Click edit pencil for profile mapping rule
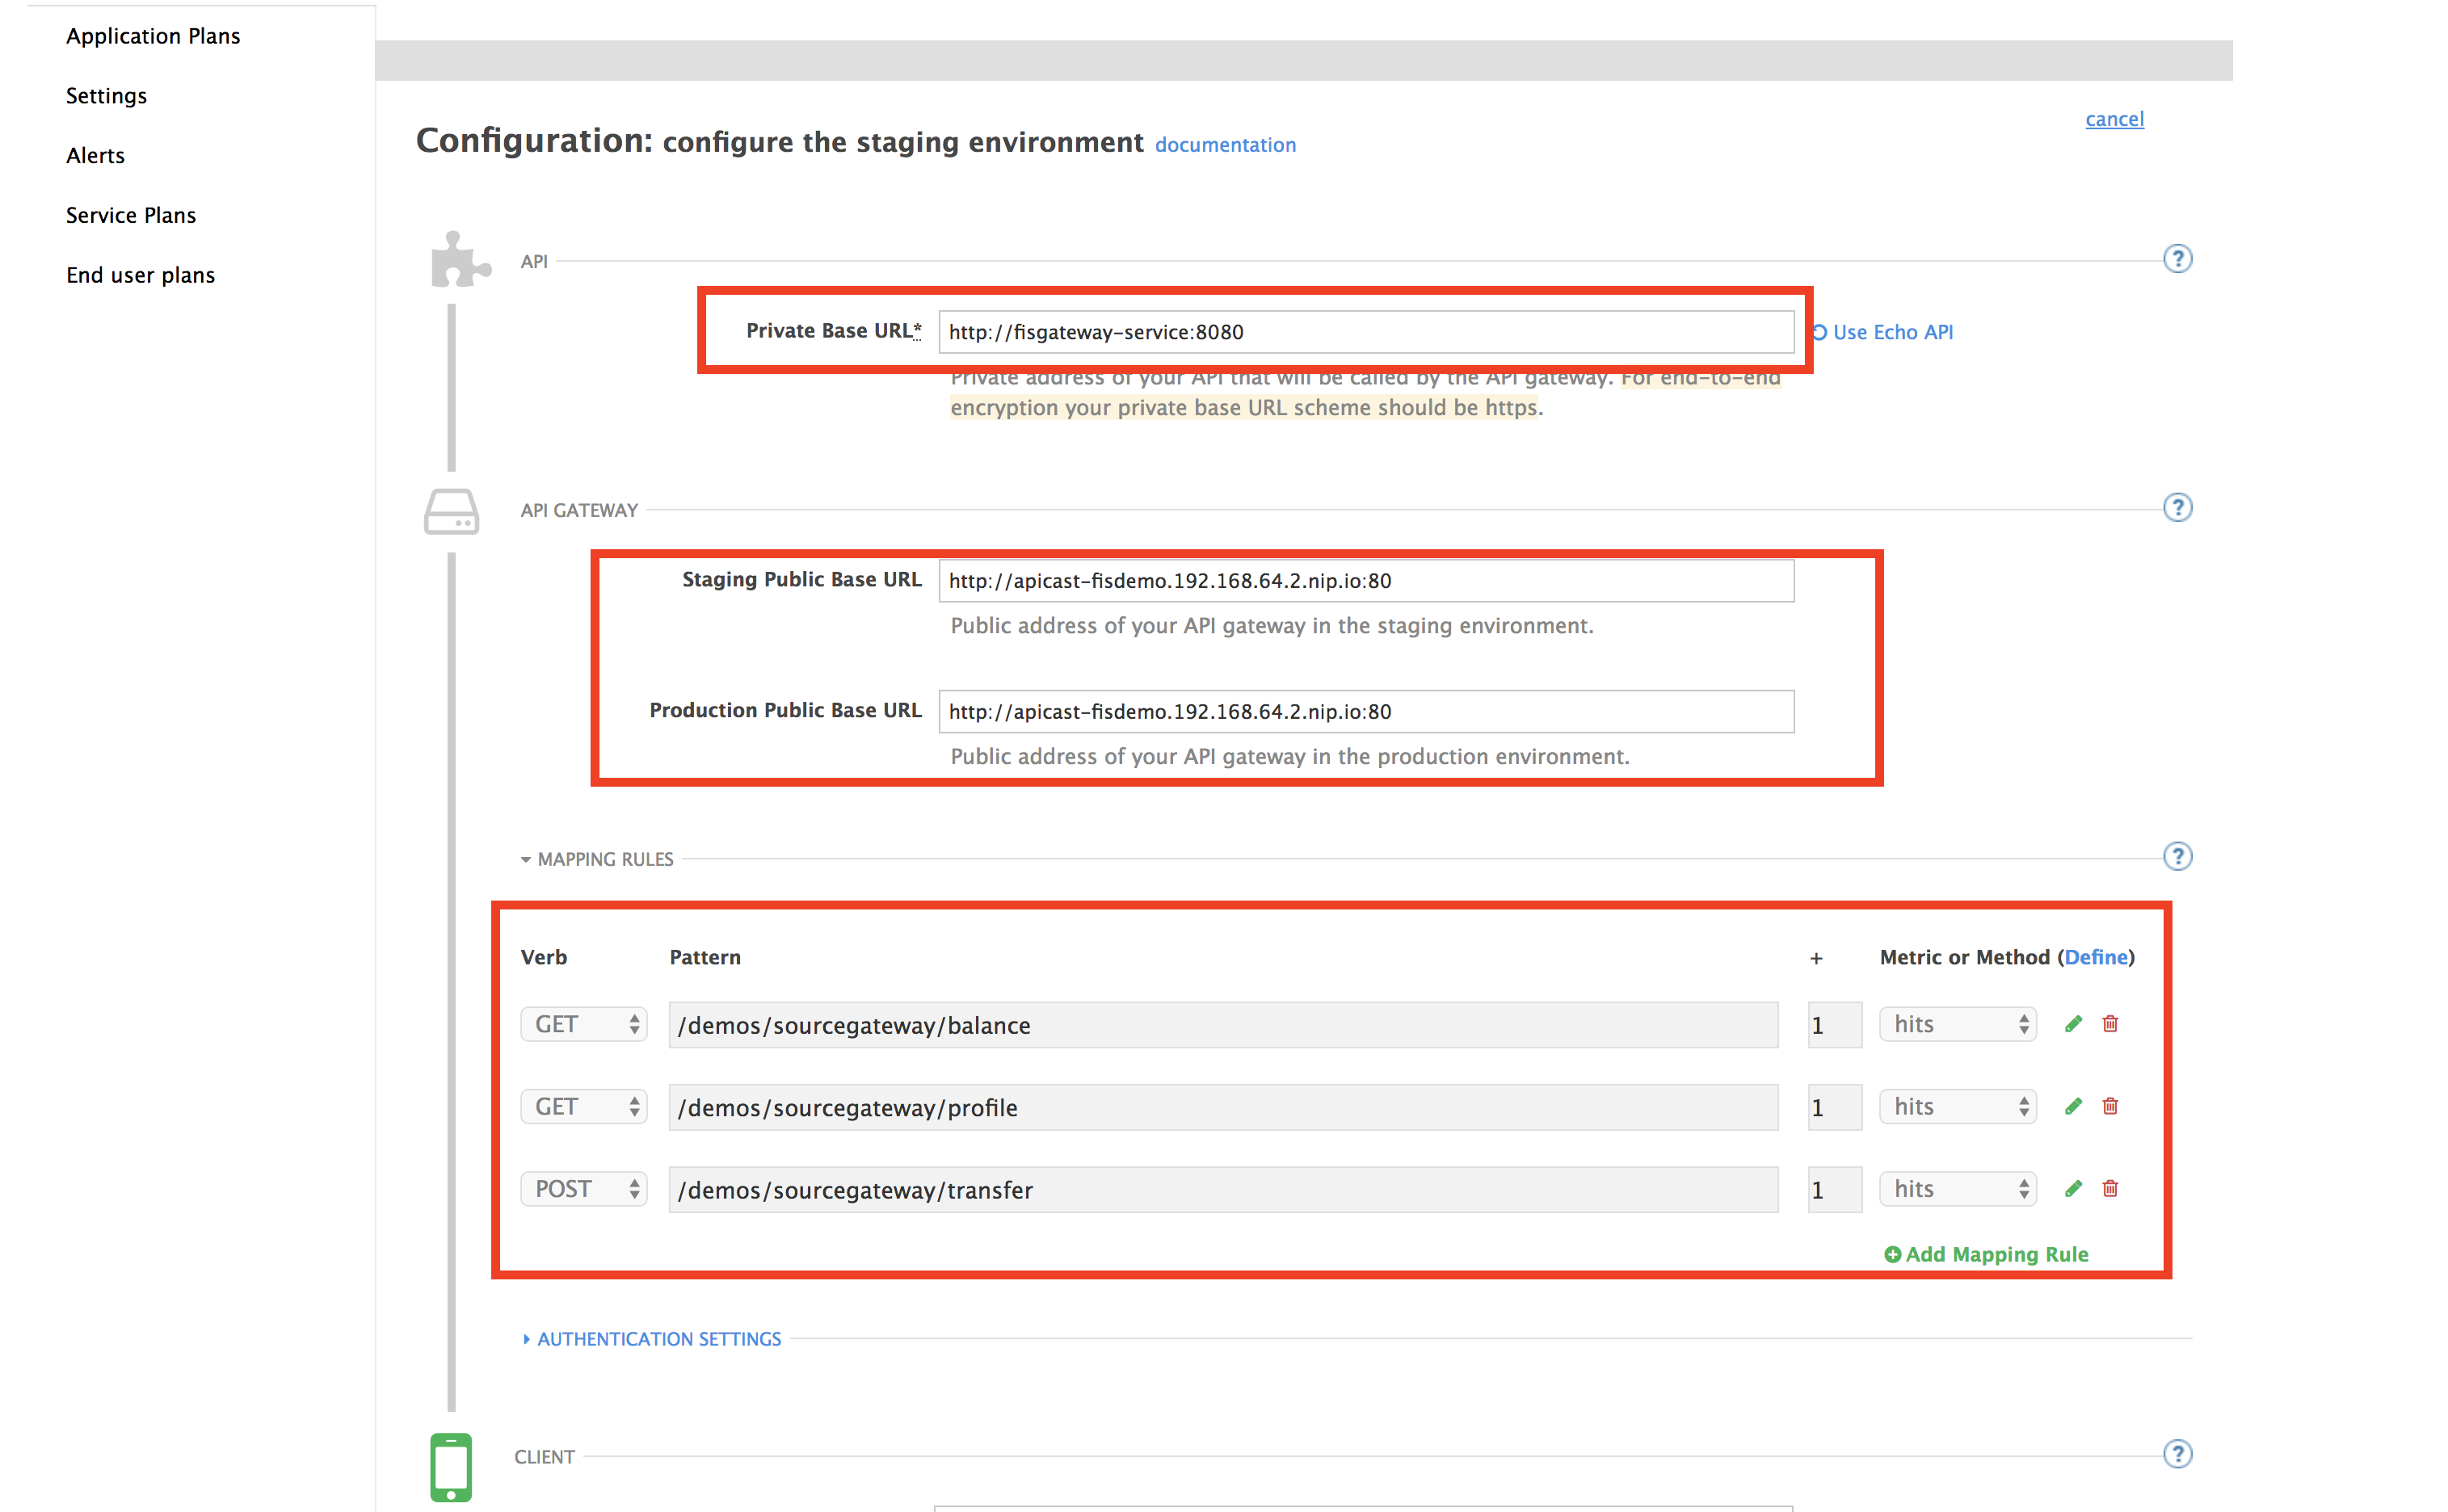2448x1512 pixels. [2073, 1106]
